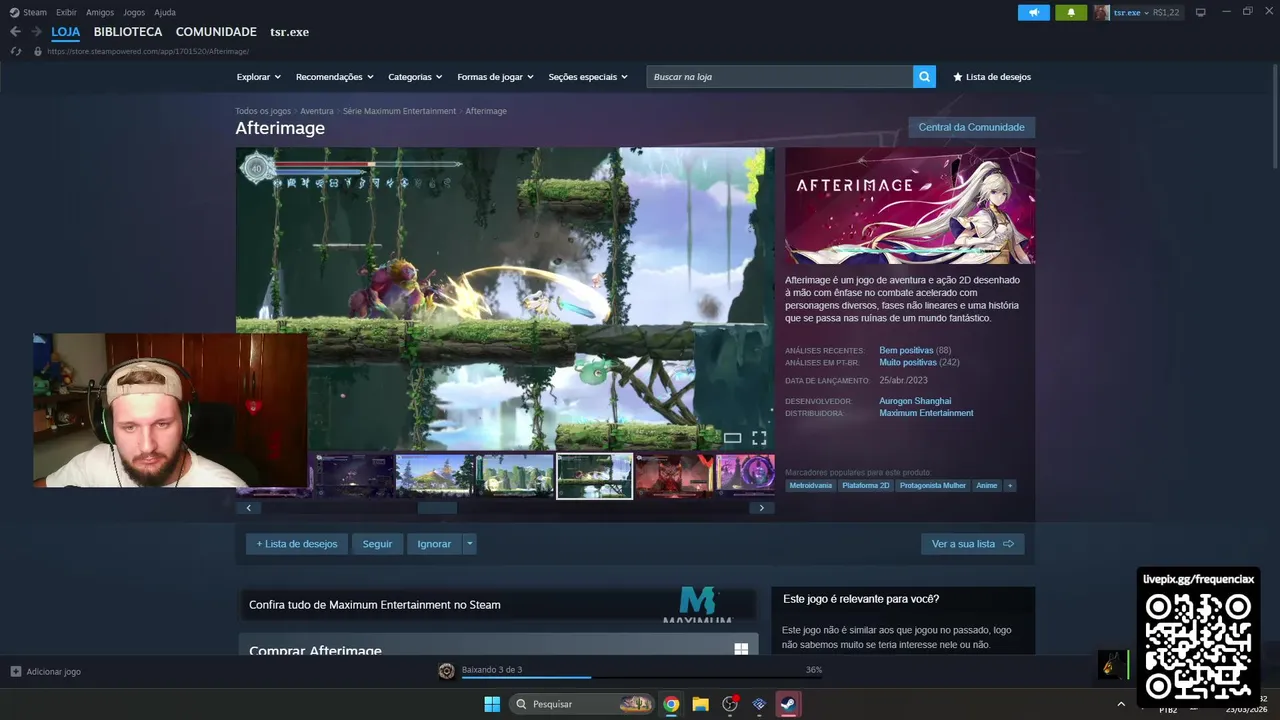
Task: Click the taskbar Pesquisar search box
Action: pyautogui.click(x=582, y=704)
